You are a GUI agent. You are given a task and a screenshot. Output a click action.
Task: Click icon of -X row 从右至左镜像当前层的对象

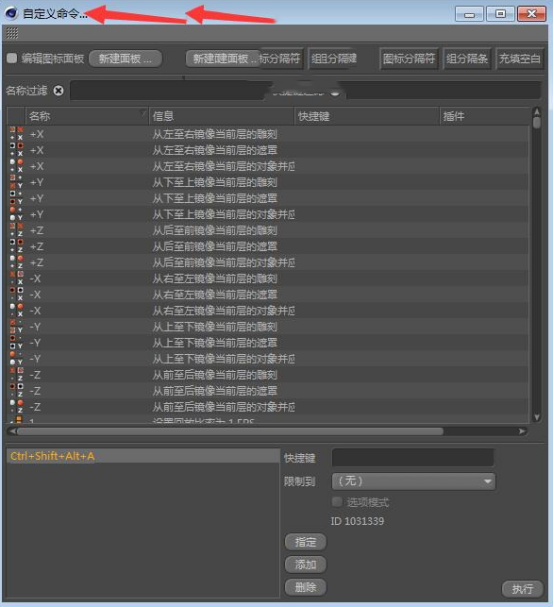click(16, 310)
